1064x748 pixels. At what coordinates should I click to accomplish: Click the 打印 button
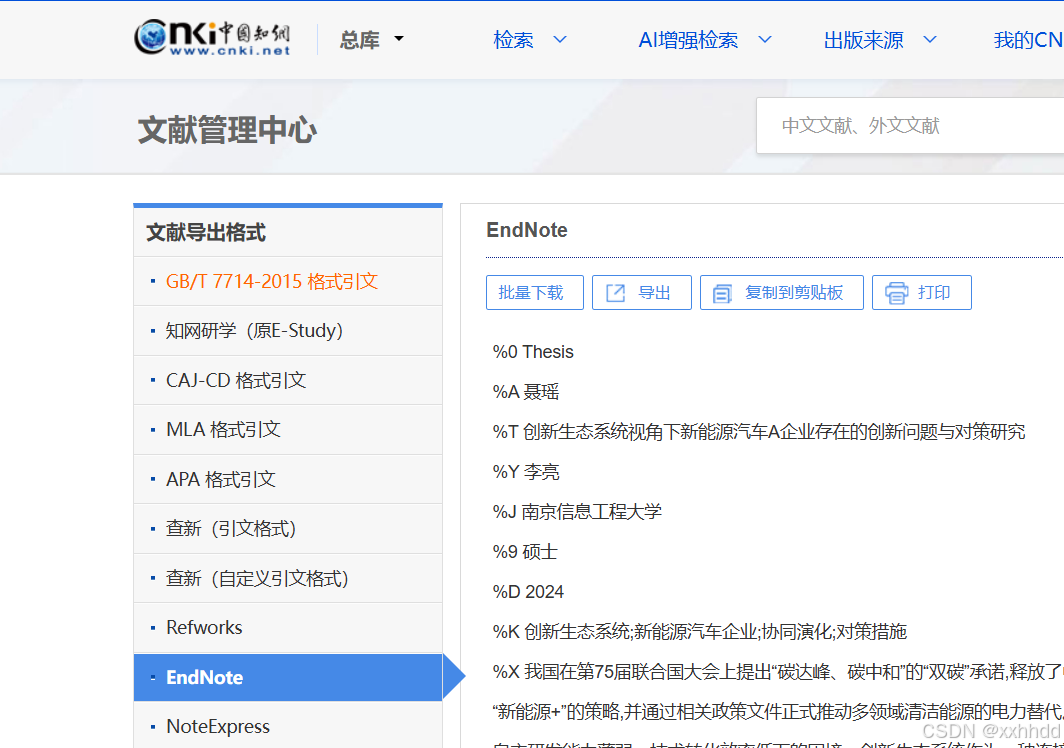(922, 293)
